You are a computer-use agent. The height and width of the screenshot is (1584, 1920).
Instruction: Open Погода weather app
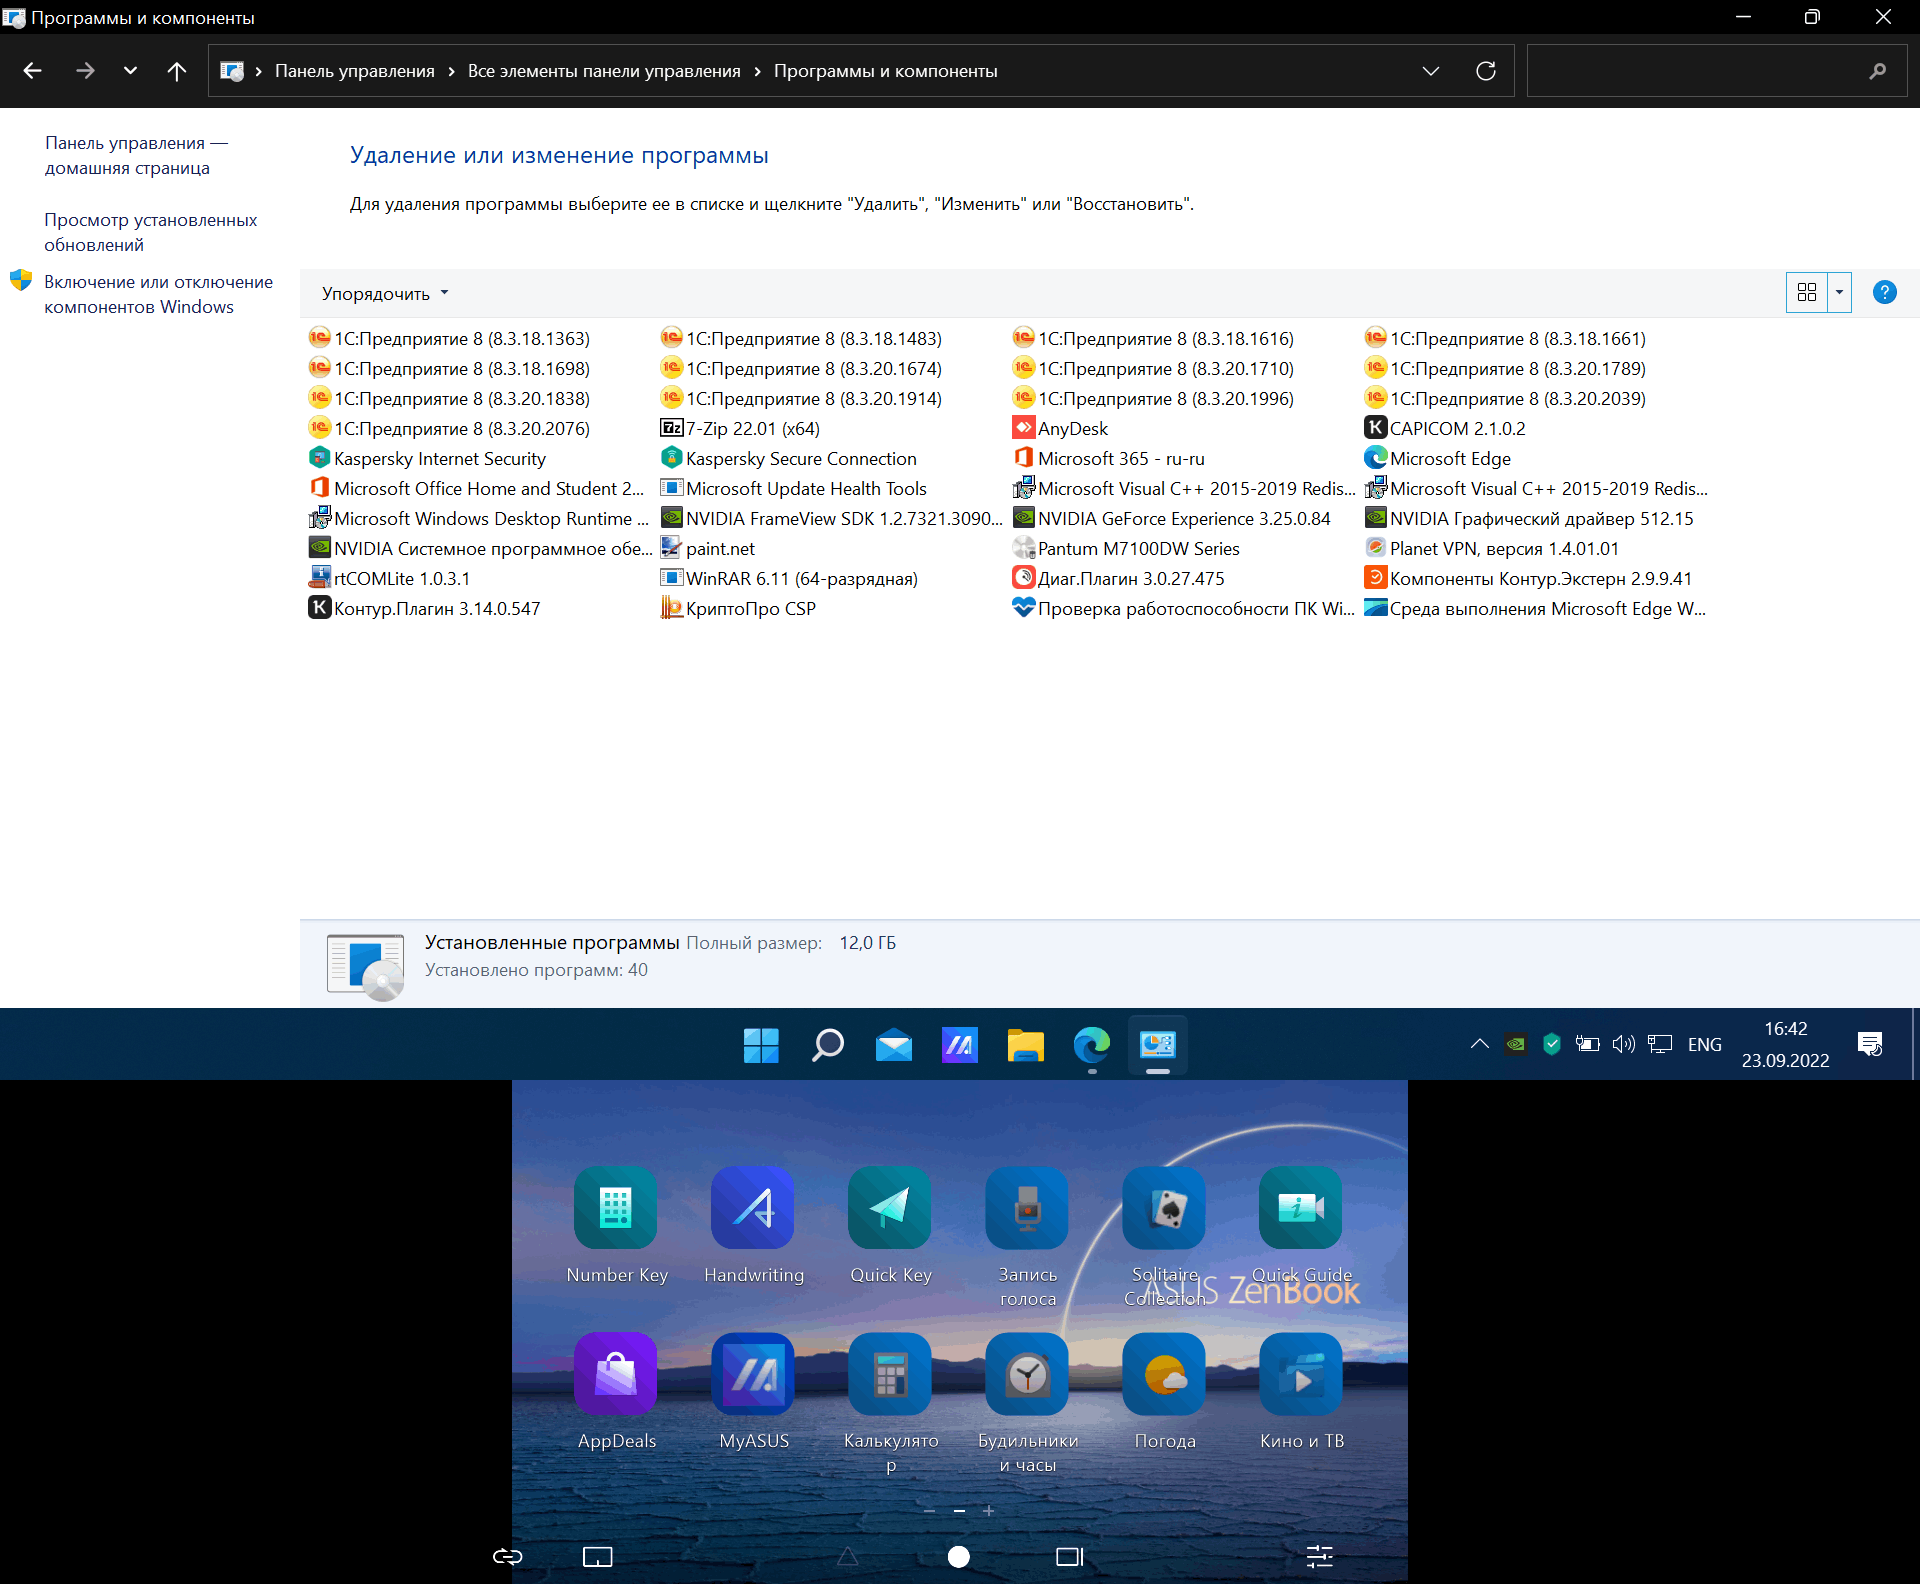pyautogui.click(x=1164, y=1374)
